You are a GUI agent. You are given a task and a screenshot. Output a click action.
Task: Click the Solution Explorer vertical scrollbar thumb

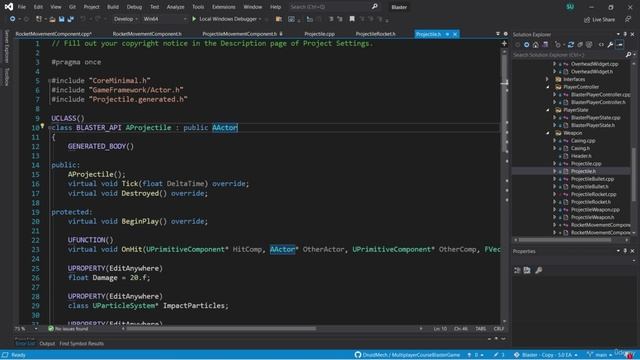634,174
